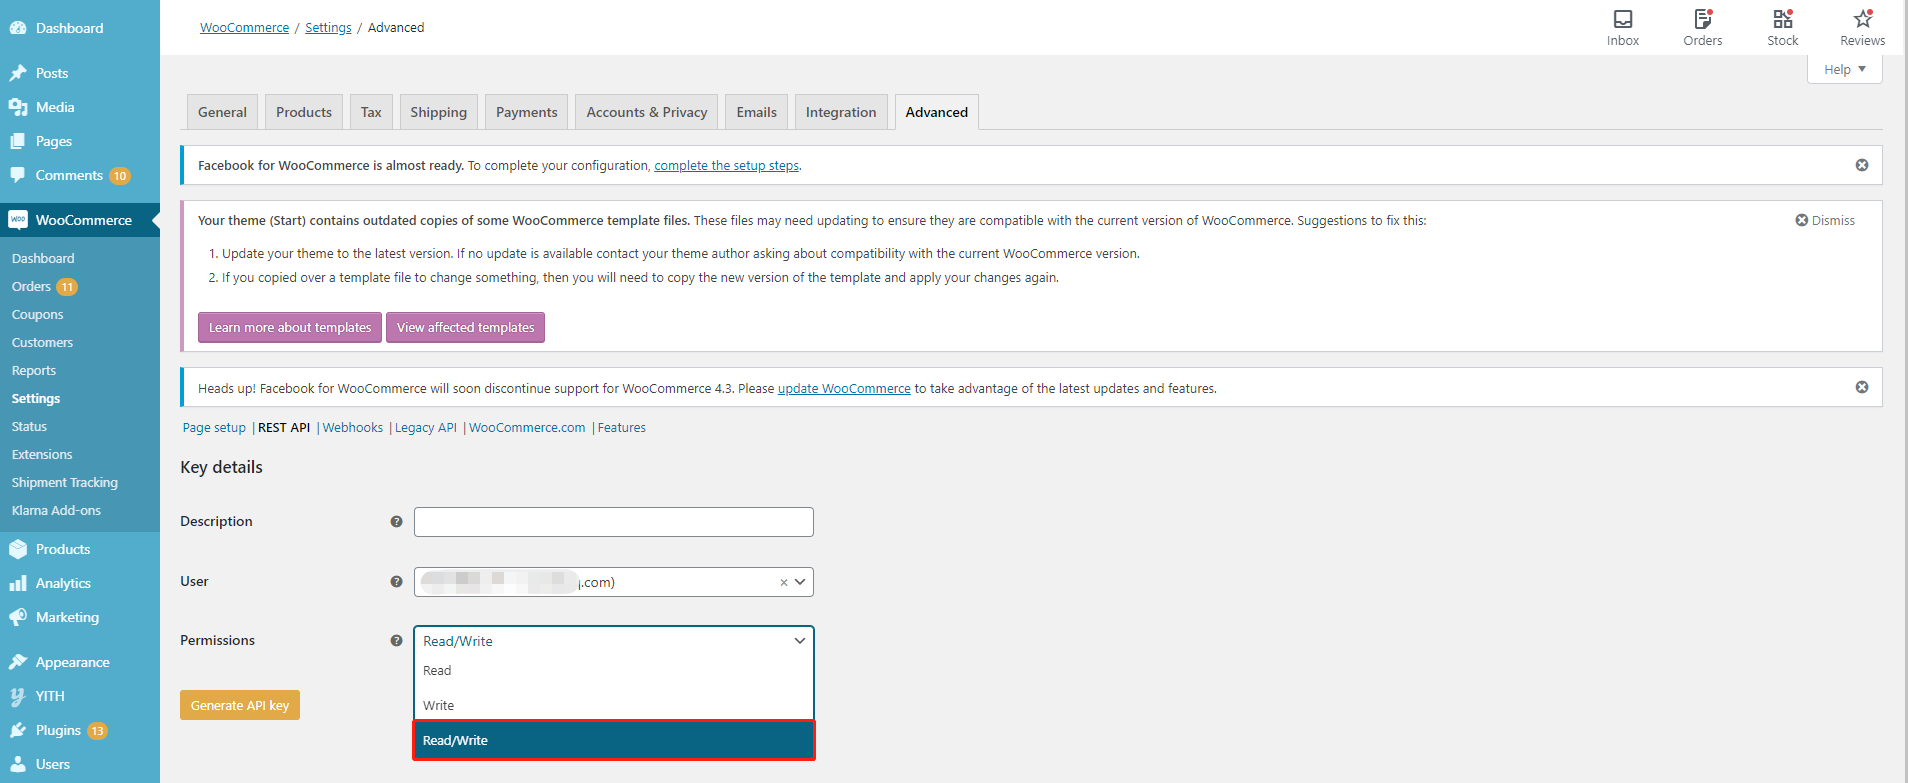Image resolution: width=1908 pixels, height=783 pixels.
Task: Click the Description field help icon
Action: point(396,522)
